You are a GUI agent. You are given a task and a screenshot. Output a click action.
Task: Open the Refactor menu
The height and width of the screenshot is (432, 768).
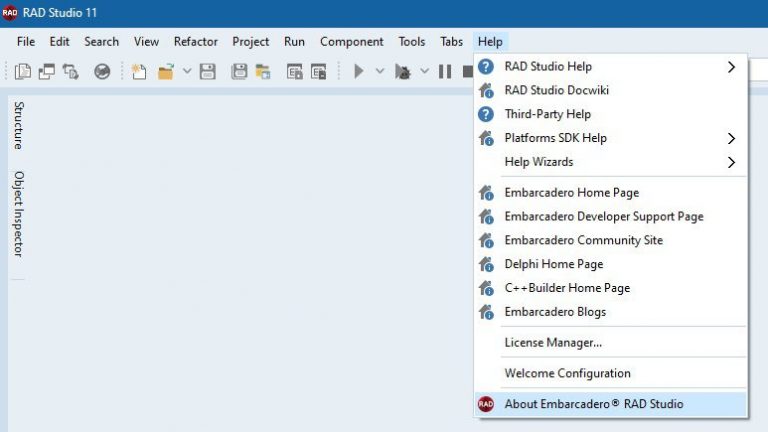click(x=195, y=42)
